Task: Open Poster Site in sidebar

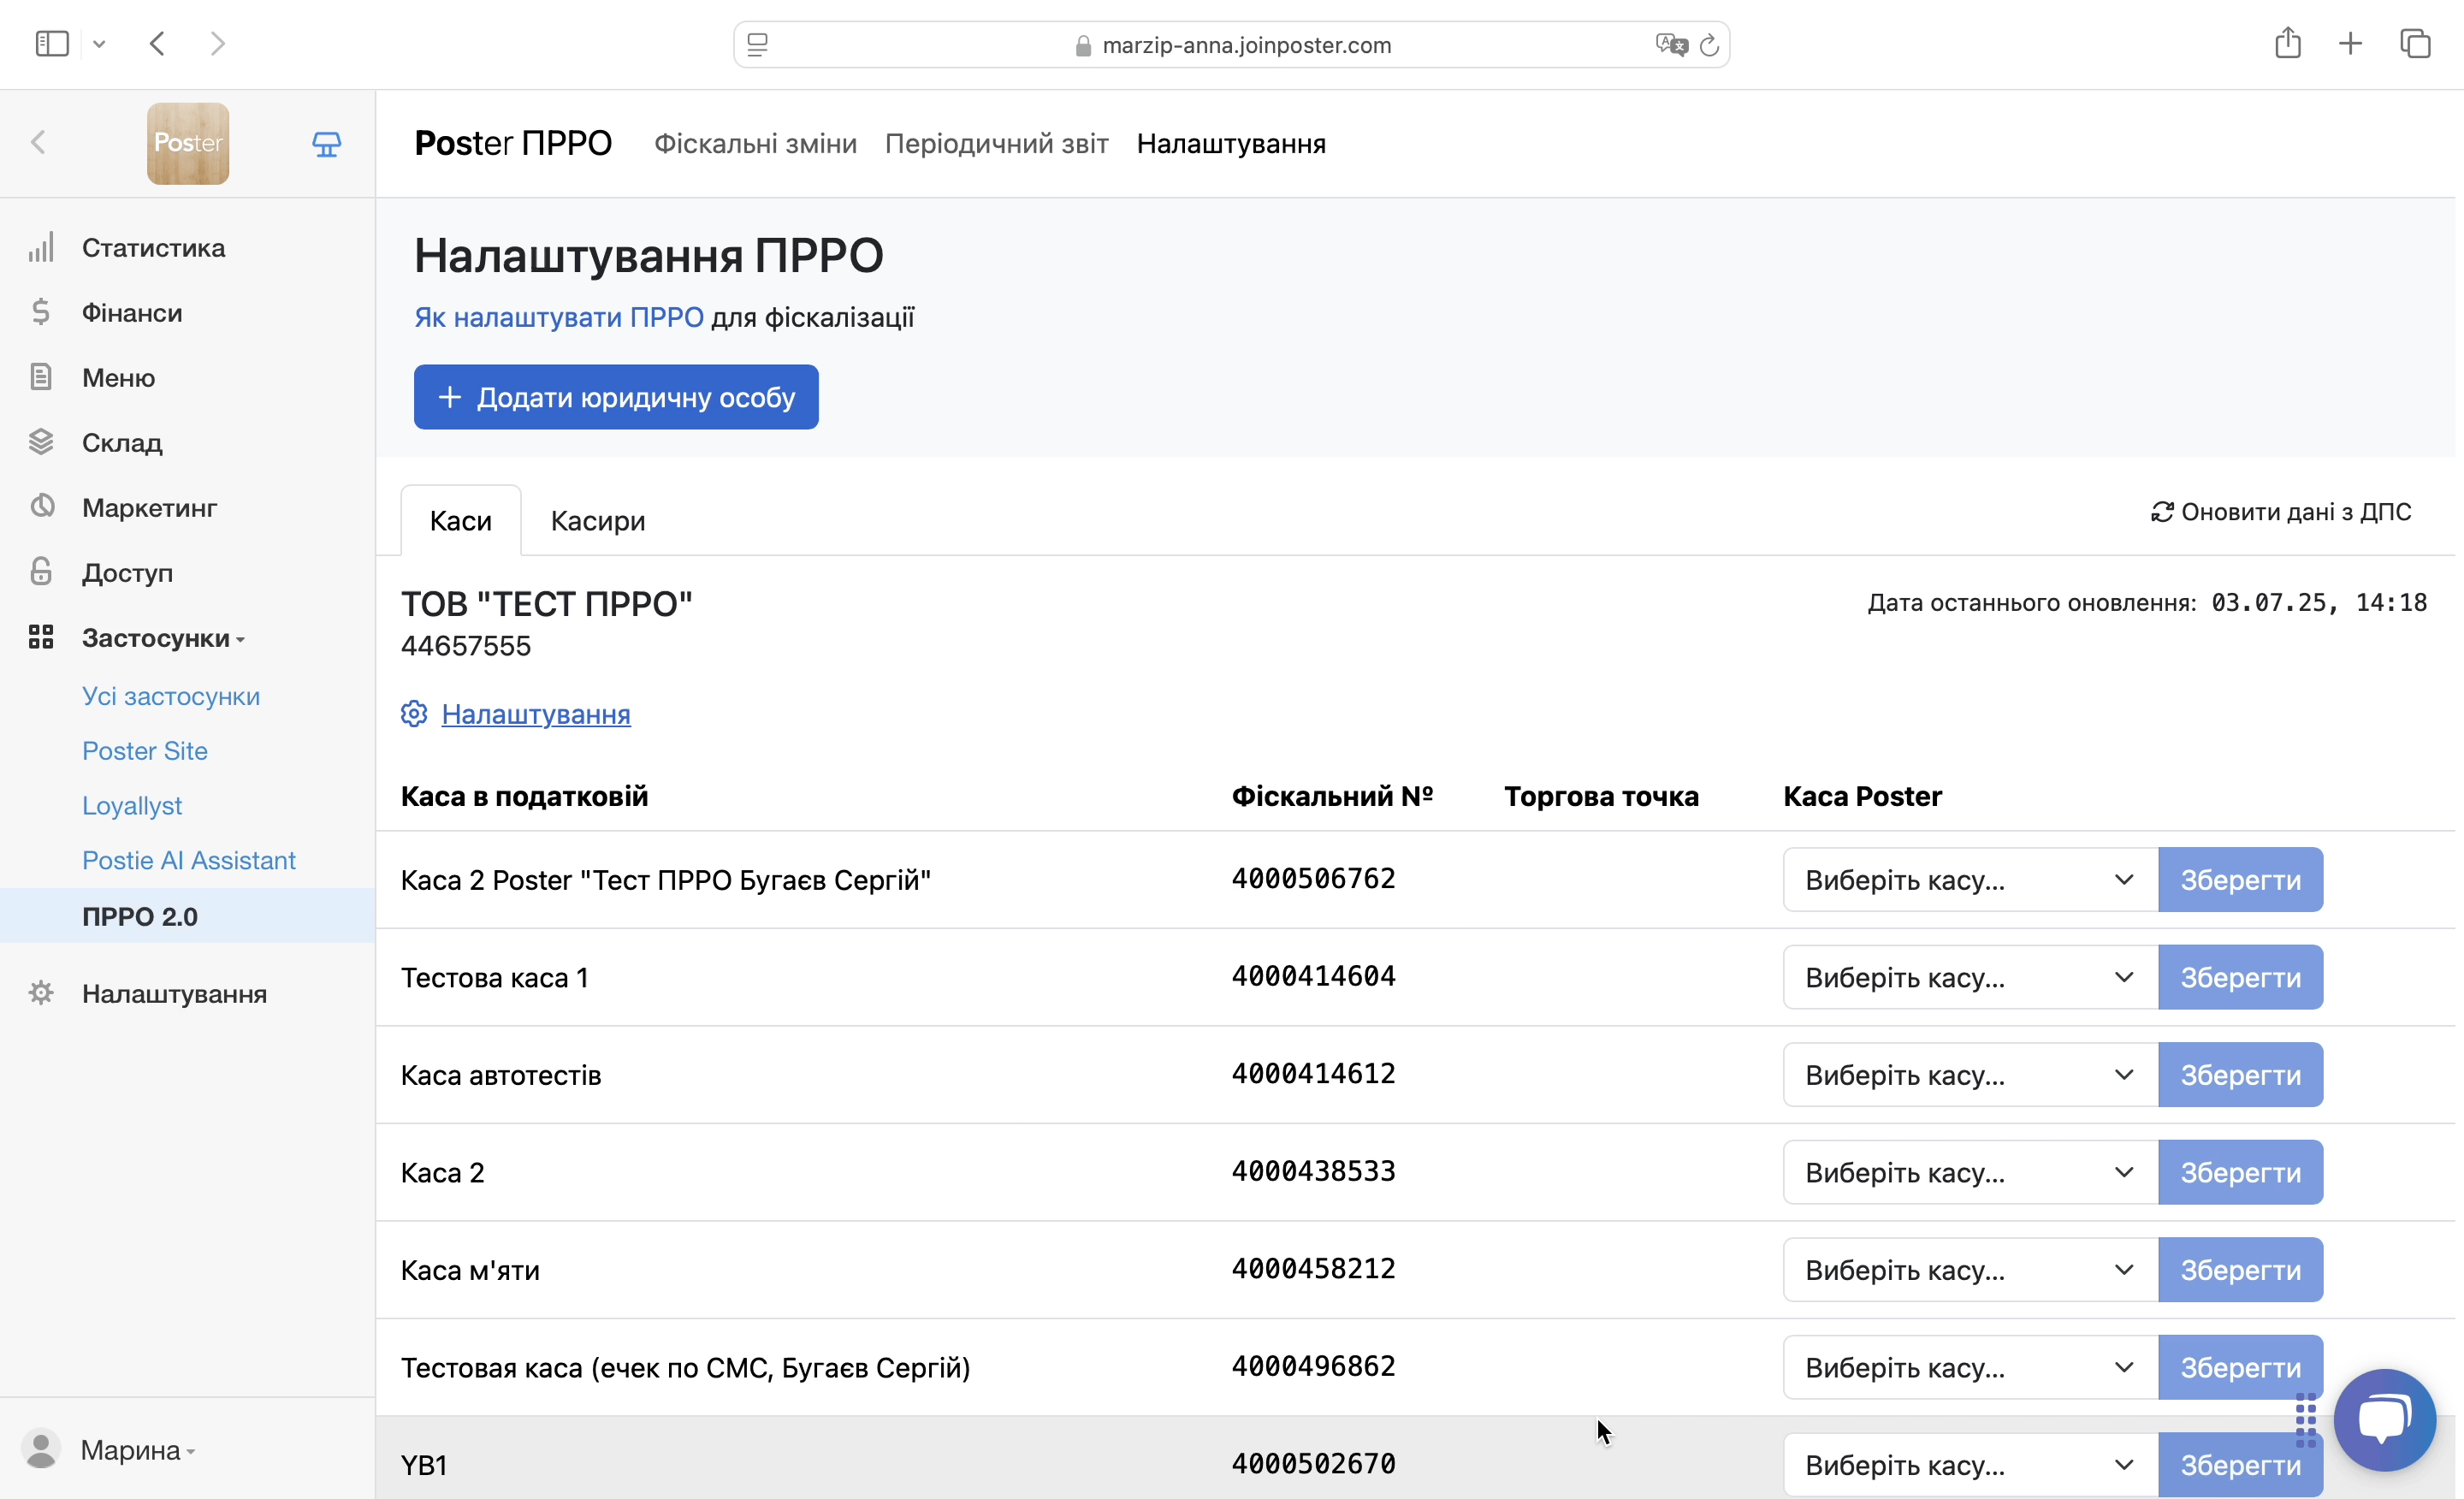Action: [145, 751]
